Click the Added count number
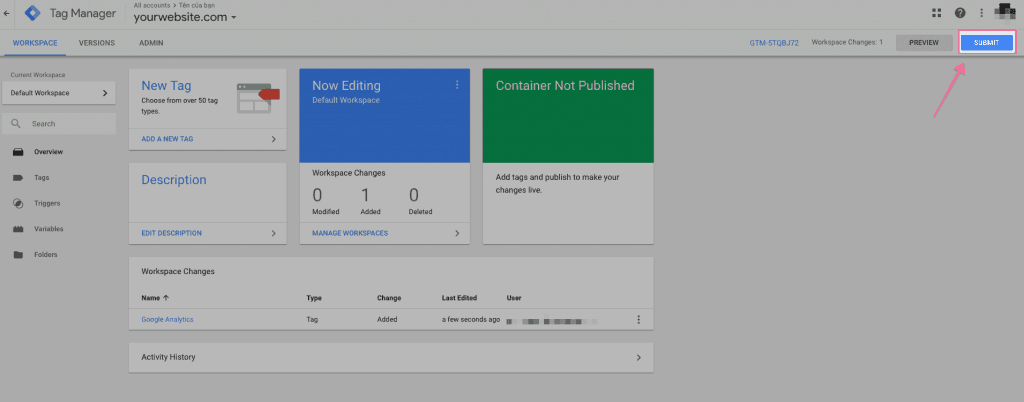This screenshot has height=402, width=1024. (x=366, y=195)
